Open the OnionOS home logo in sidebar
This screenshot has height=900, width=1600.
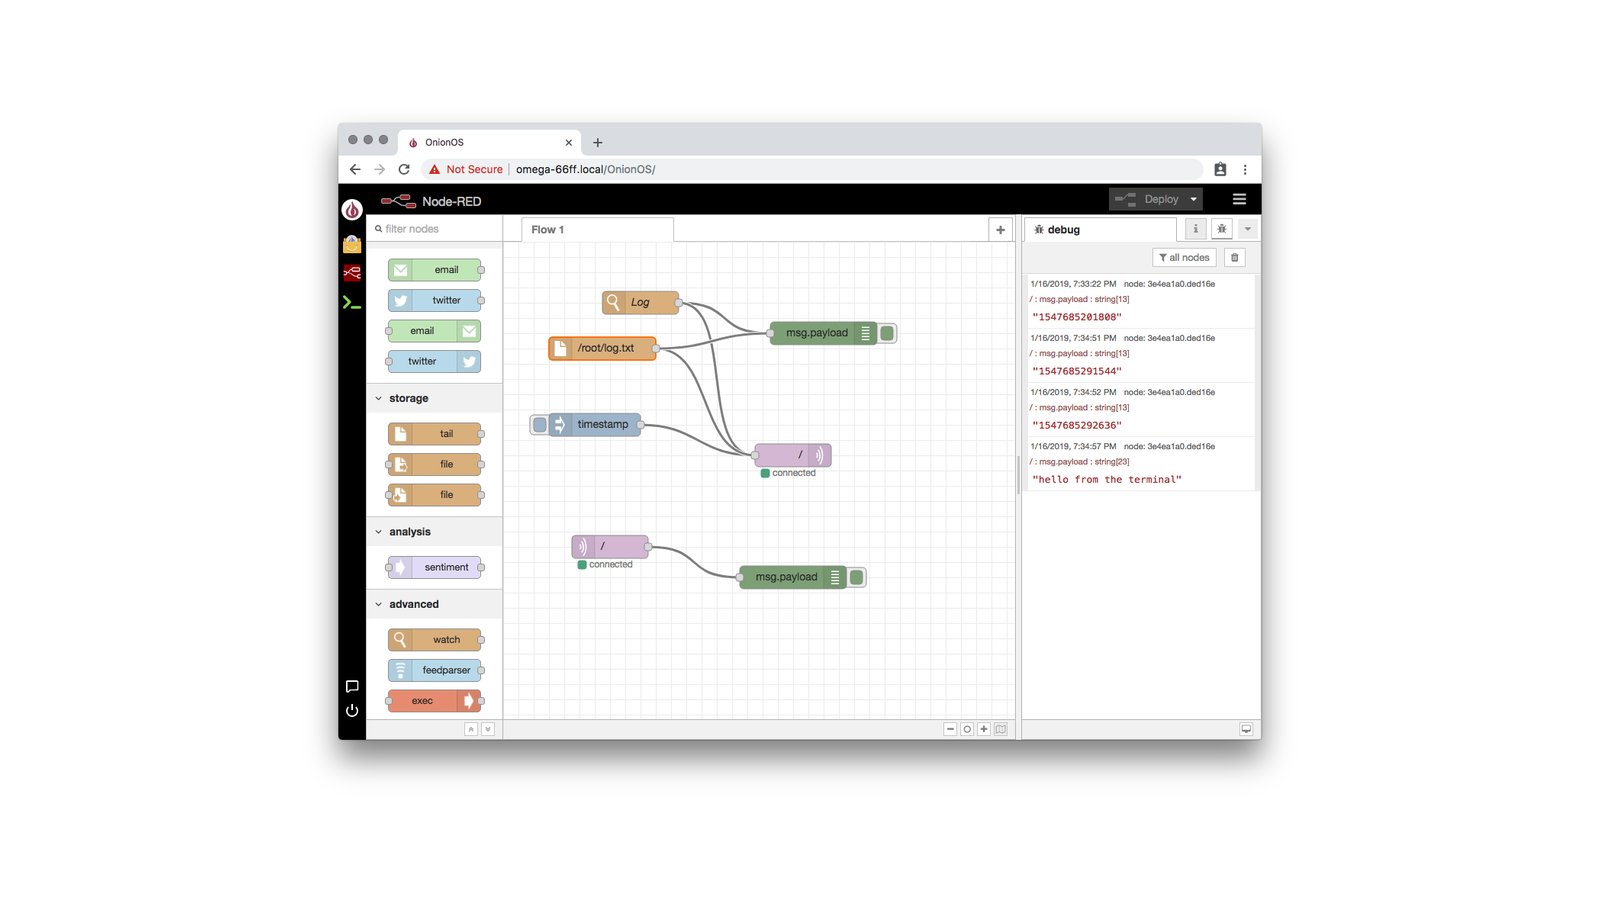[x=352, y=210]
